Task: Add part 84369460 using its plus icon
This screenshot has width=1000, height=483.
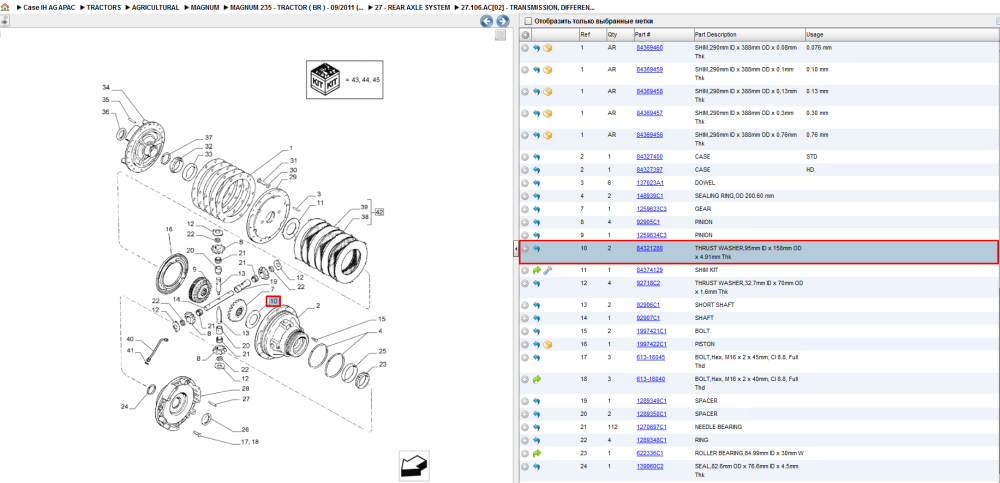Action: click(x=525, y=48)
